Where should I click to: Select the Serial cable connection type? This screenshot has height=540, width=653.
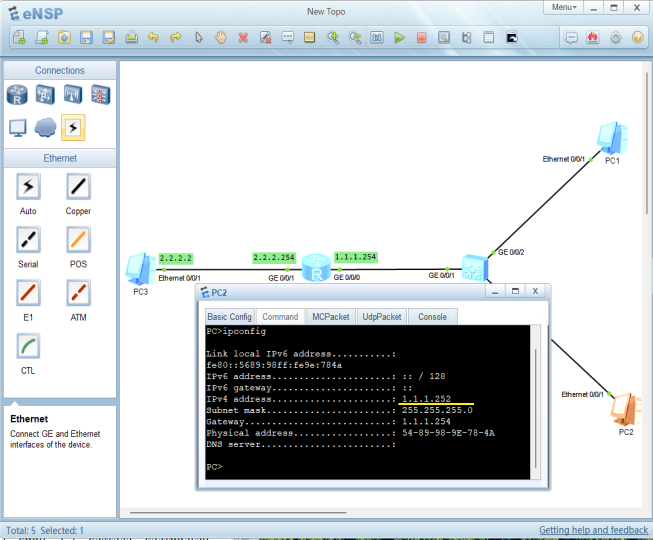28,241
